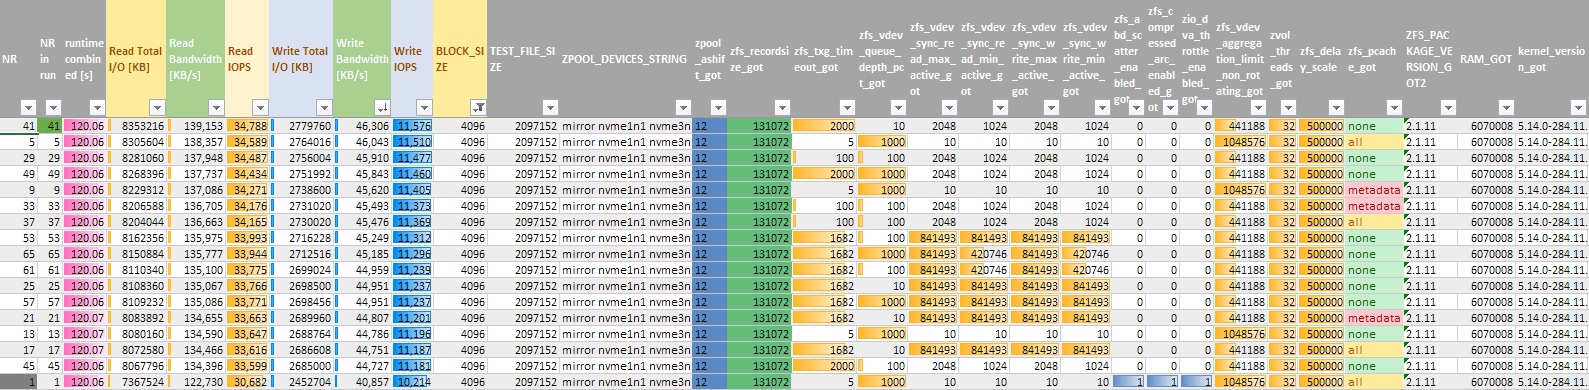The image size is (1589, 390).
Task: Open the kernel_version_got filter dropdown
Action: (x=1577, y=107)
